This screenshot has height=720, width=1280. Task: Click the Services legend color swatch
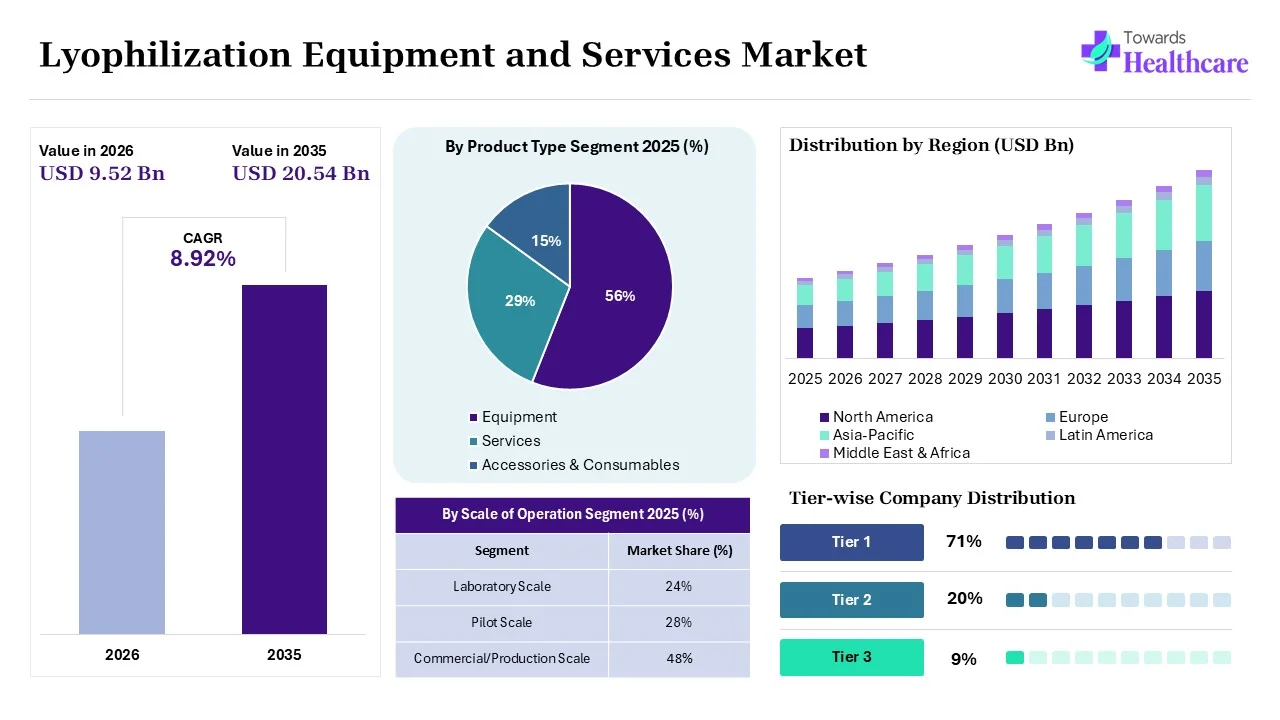click(x=473, y=441)
